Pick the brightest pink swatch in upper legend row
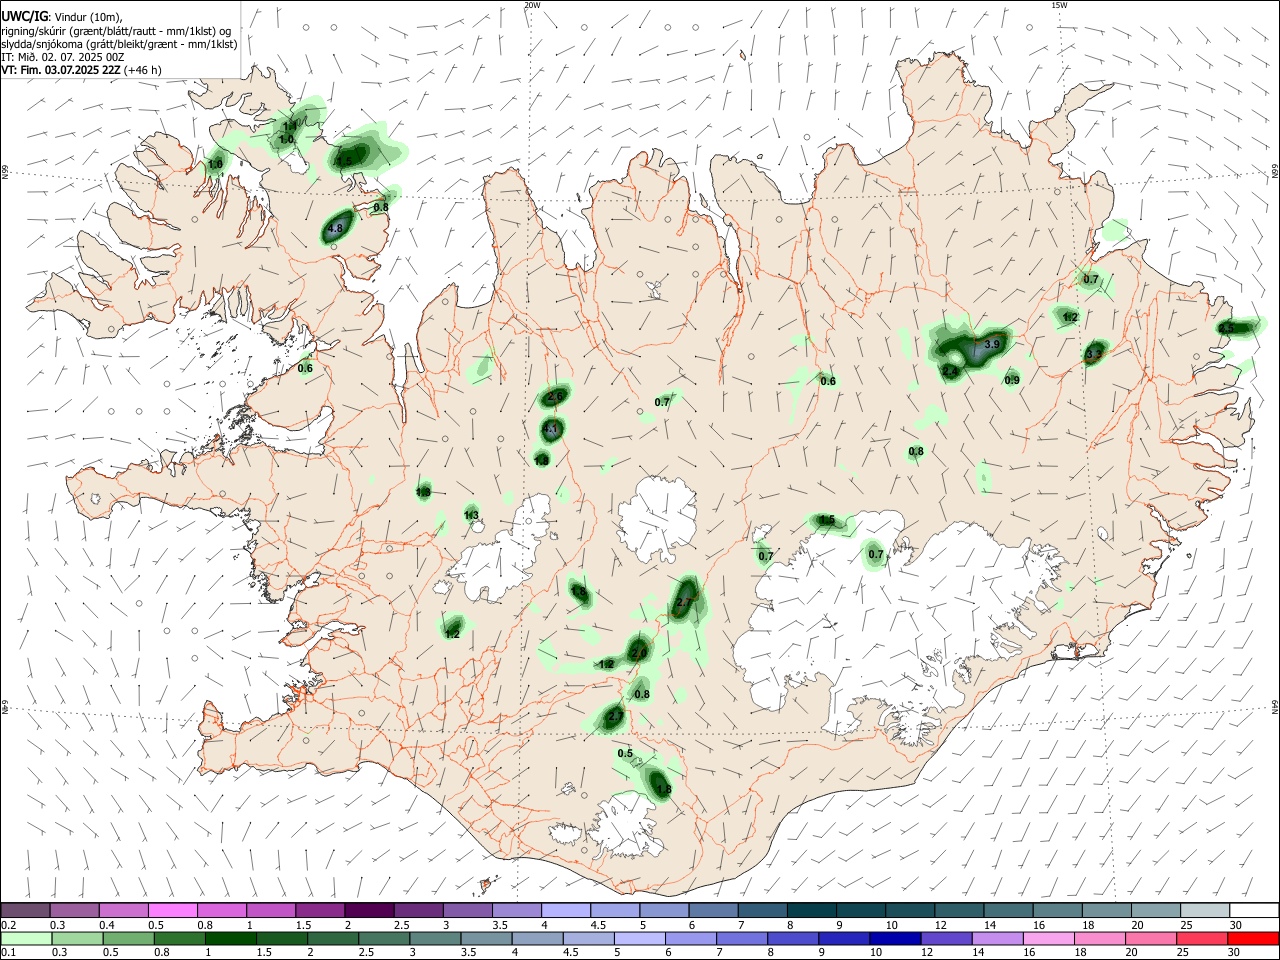This screenshot has width=1280, height=960. [x=172, y=910]
